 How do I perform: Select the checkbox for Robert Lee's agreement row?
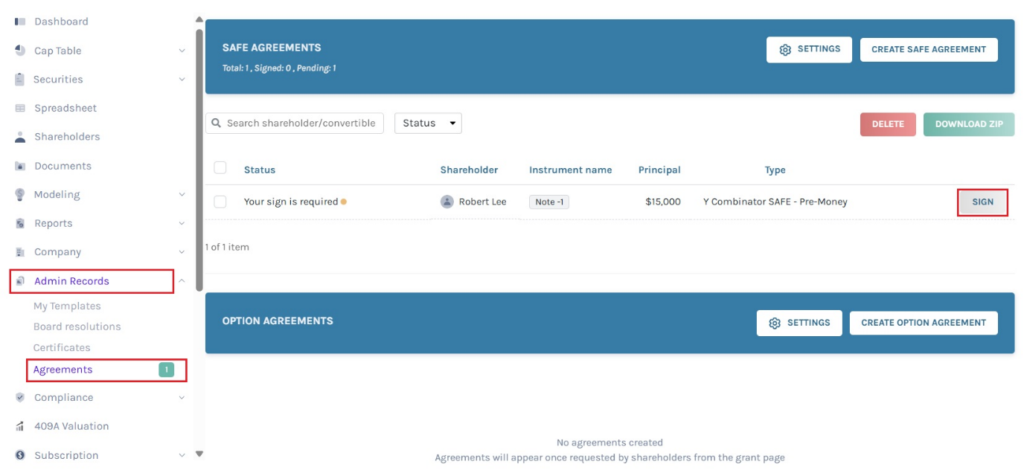click(220, 202)
